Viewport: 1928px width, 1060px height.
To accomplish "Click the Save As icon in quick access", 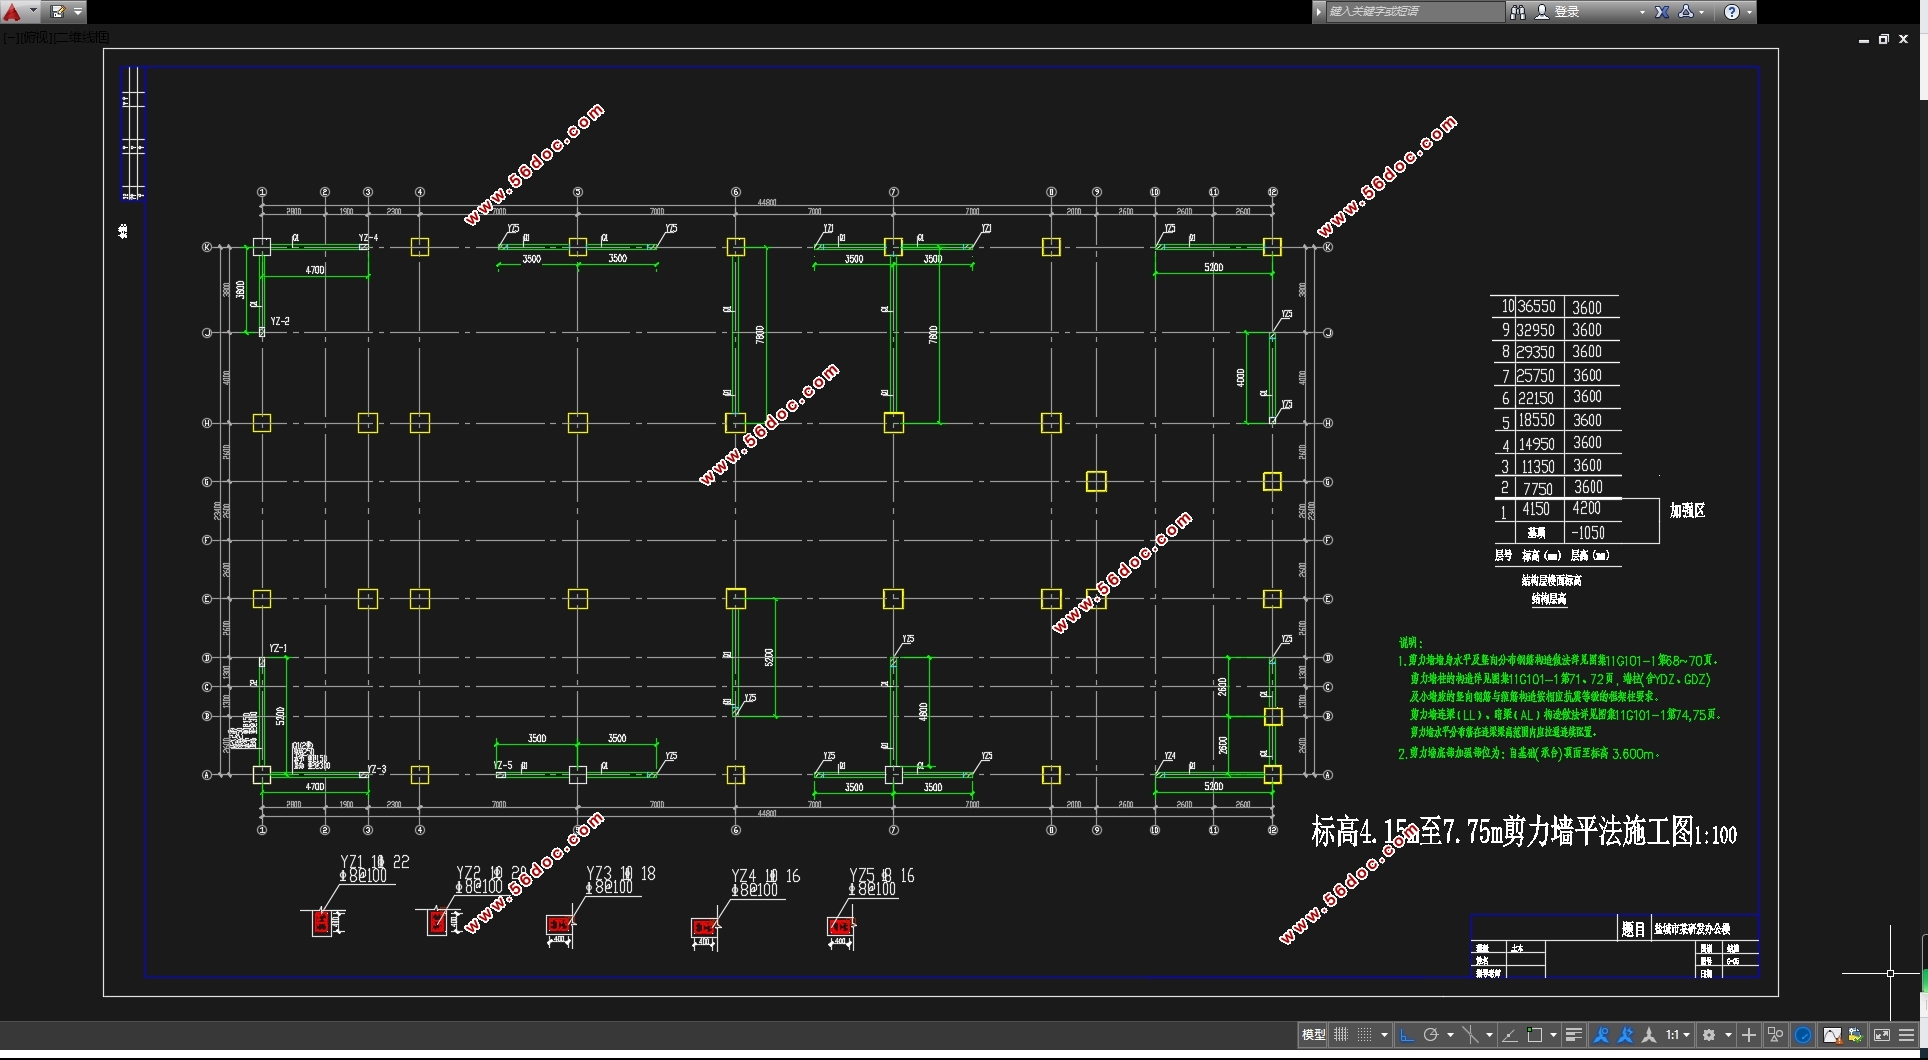I will pos(58,12).
